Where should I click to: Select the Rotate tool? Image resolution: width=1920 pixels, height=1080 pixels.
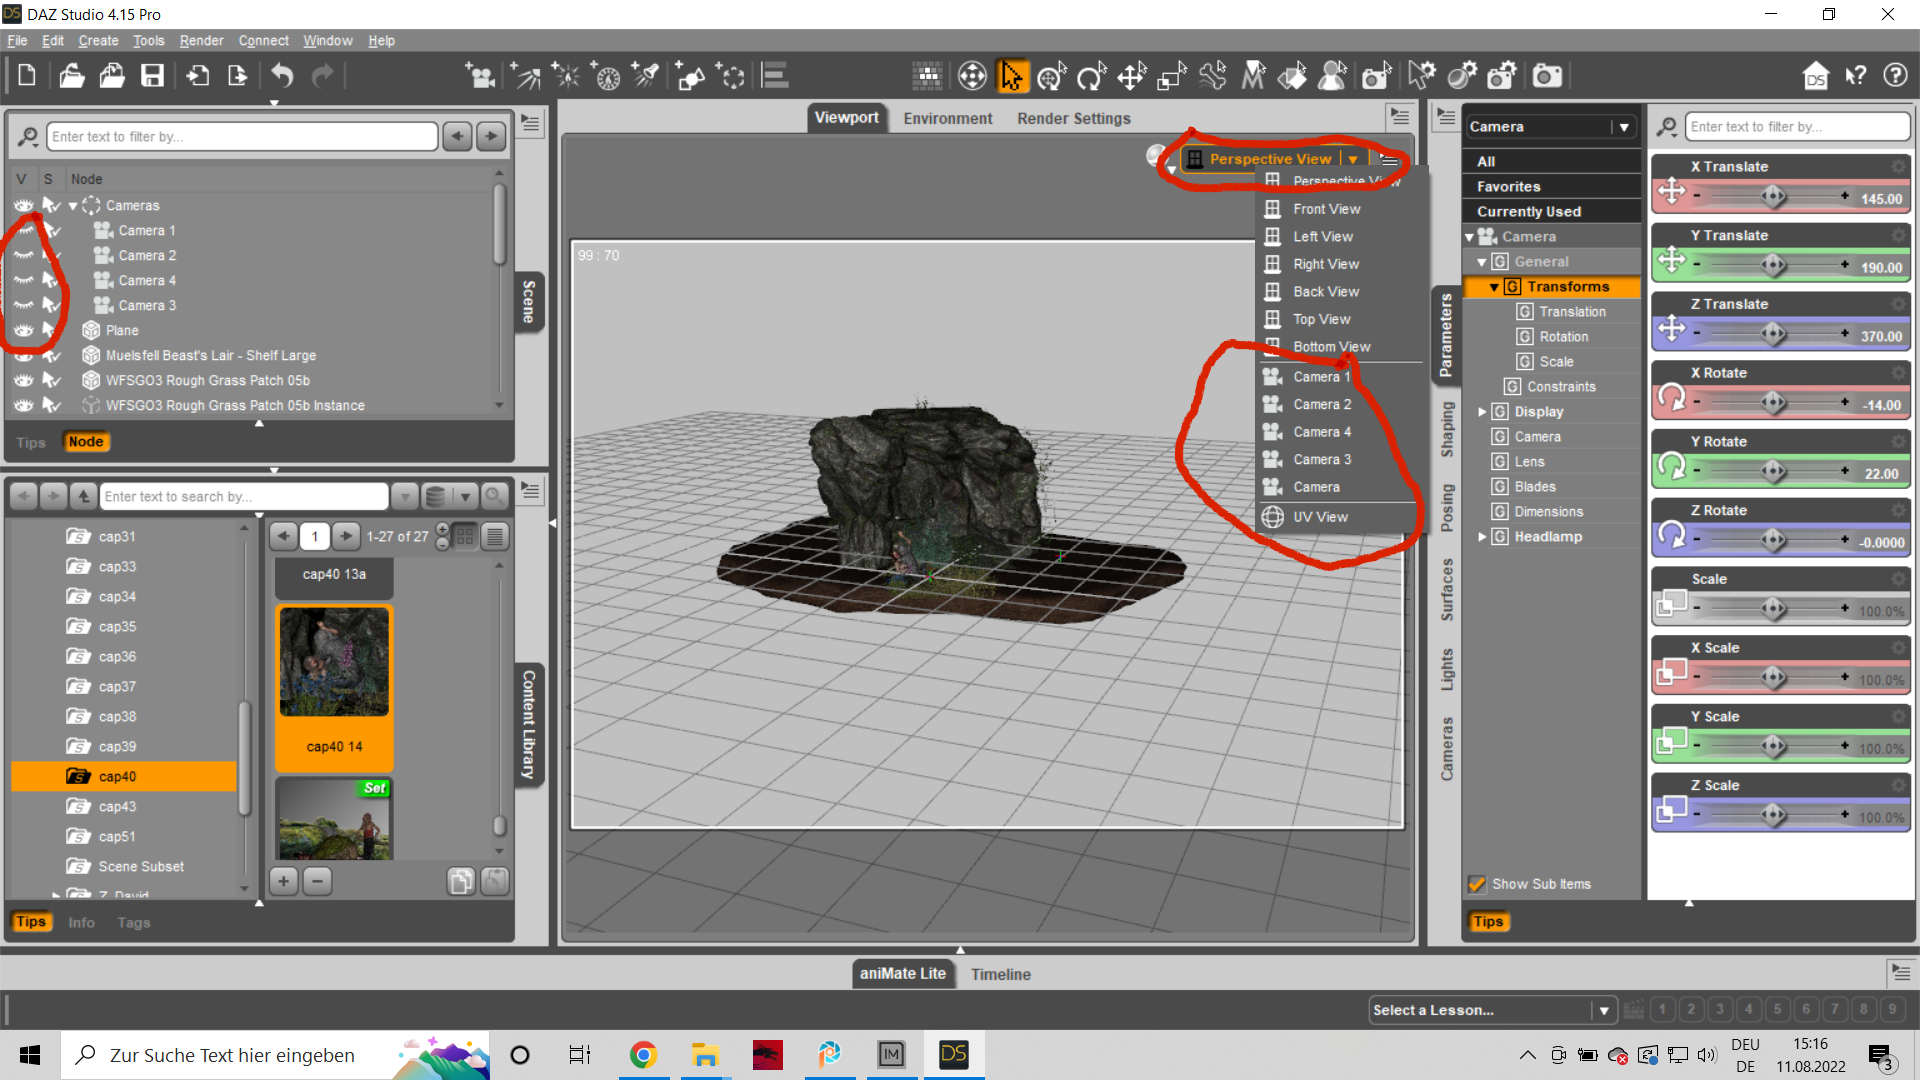click(1091, 76)
